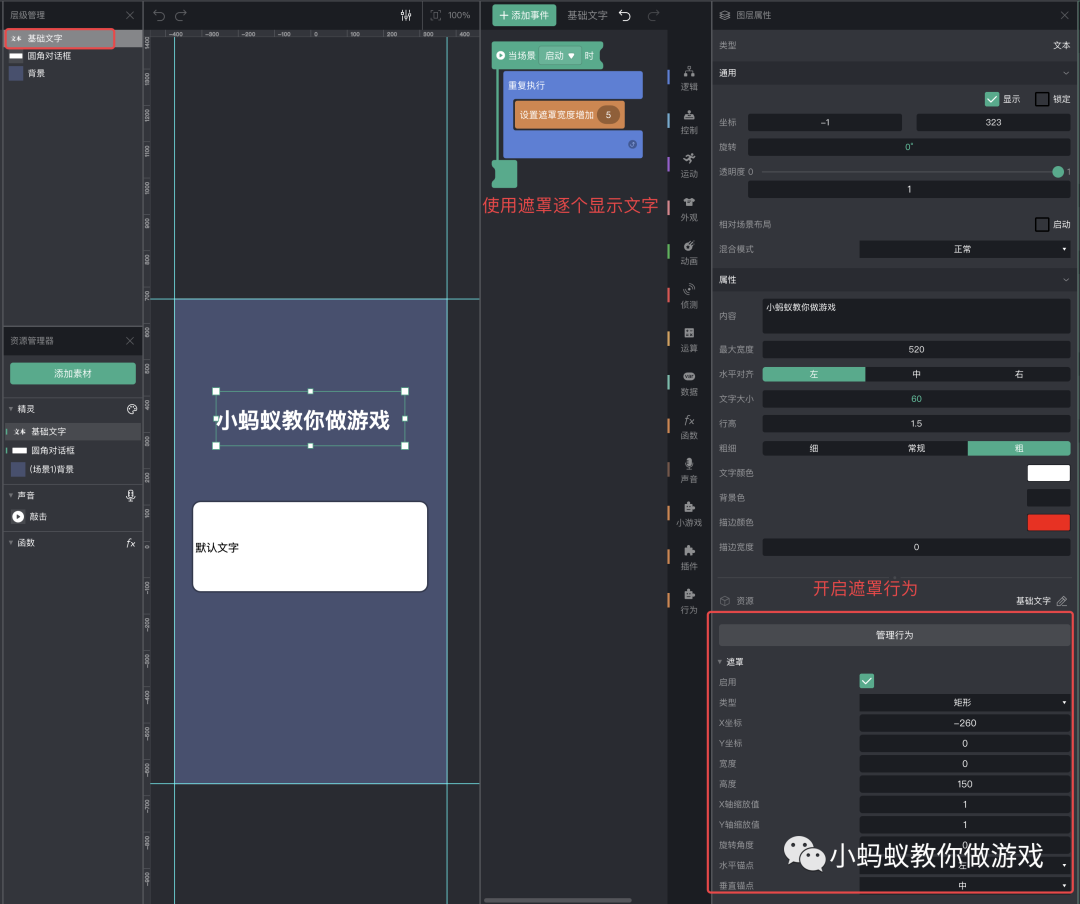Enable the 相对场景布局 启动 checkbox
The height and width of the screenshot is (904, 1080).
(x=1042, y=224)
